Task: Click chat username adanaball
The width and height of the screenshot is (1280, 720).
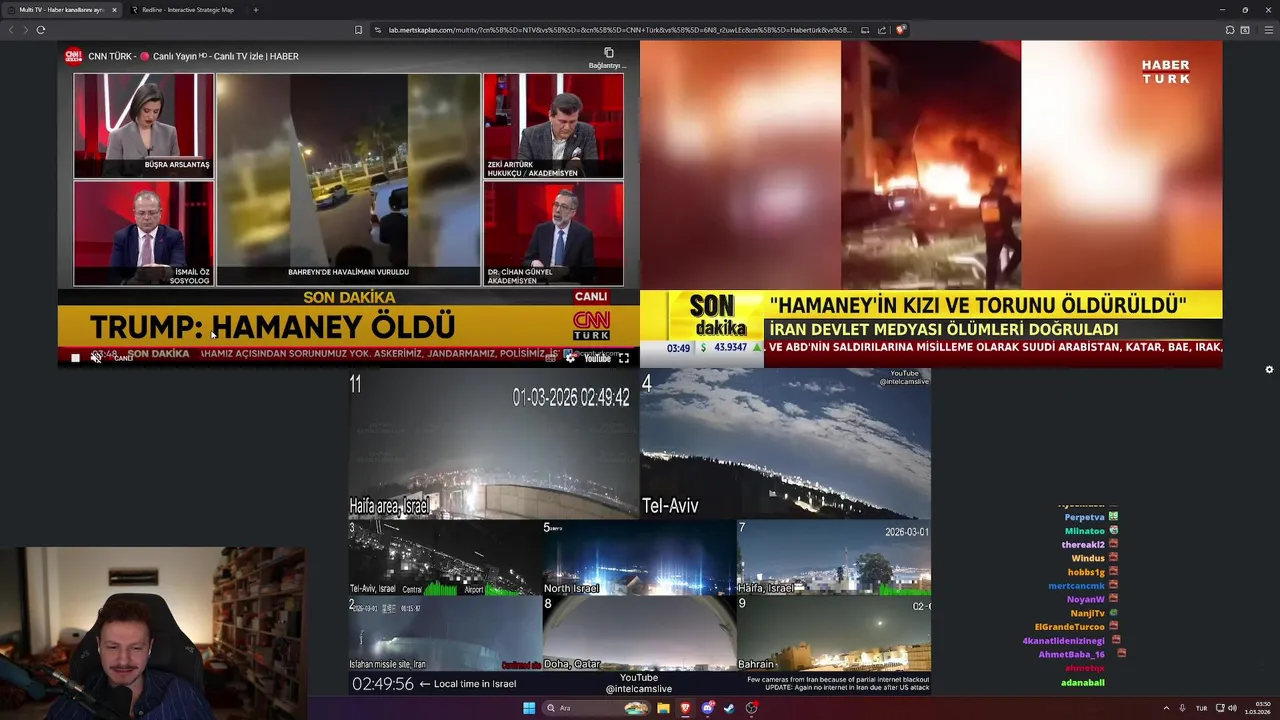Action: (x=1083, y=683)
